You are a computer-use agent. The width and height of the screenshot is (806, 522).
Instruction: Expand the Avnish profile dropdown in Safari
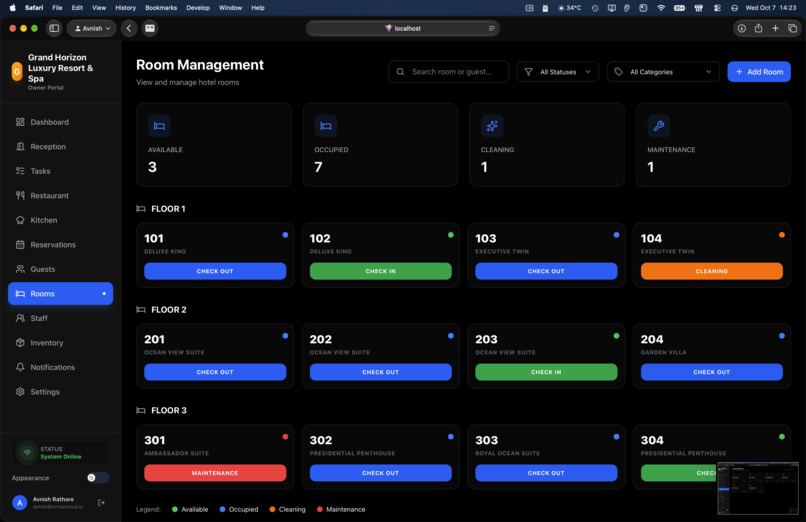tap(92, 28)
